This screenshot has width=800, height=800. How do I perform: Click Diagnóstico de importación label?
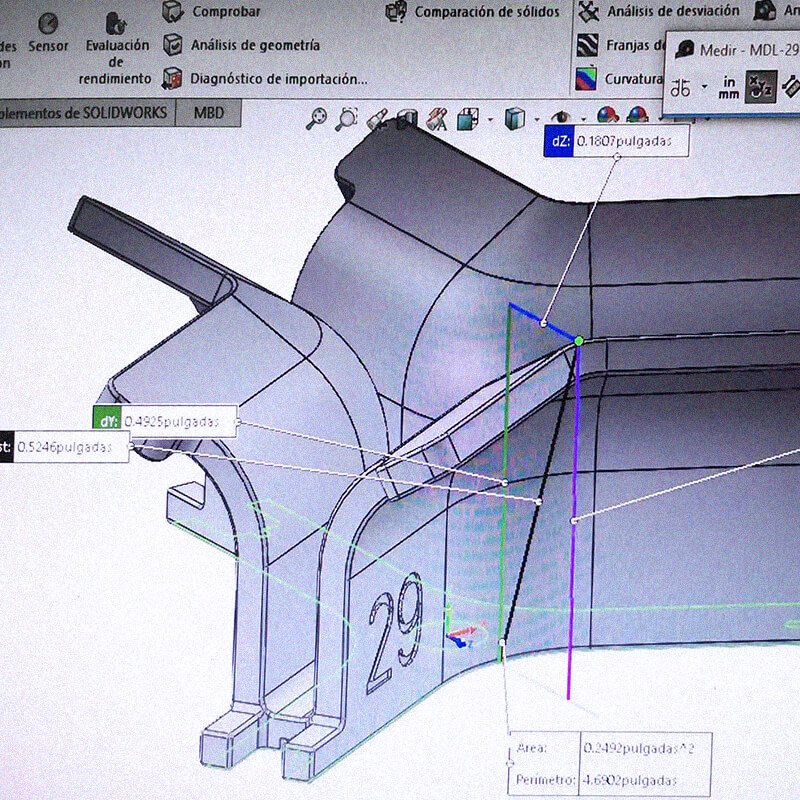[279, 79]
